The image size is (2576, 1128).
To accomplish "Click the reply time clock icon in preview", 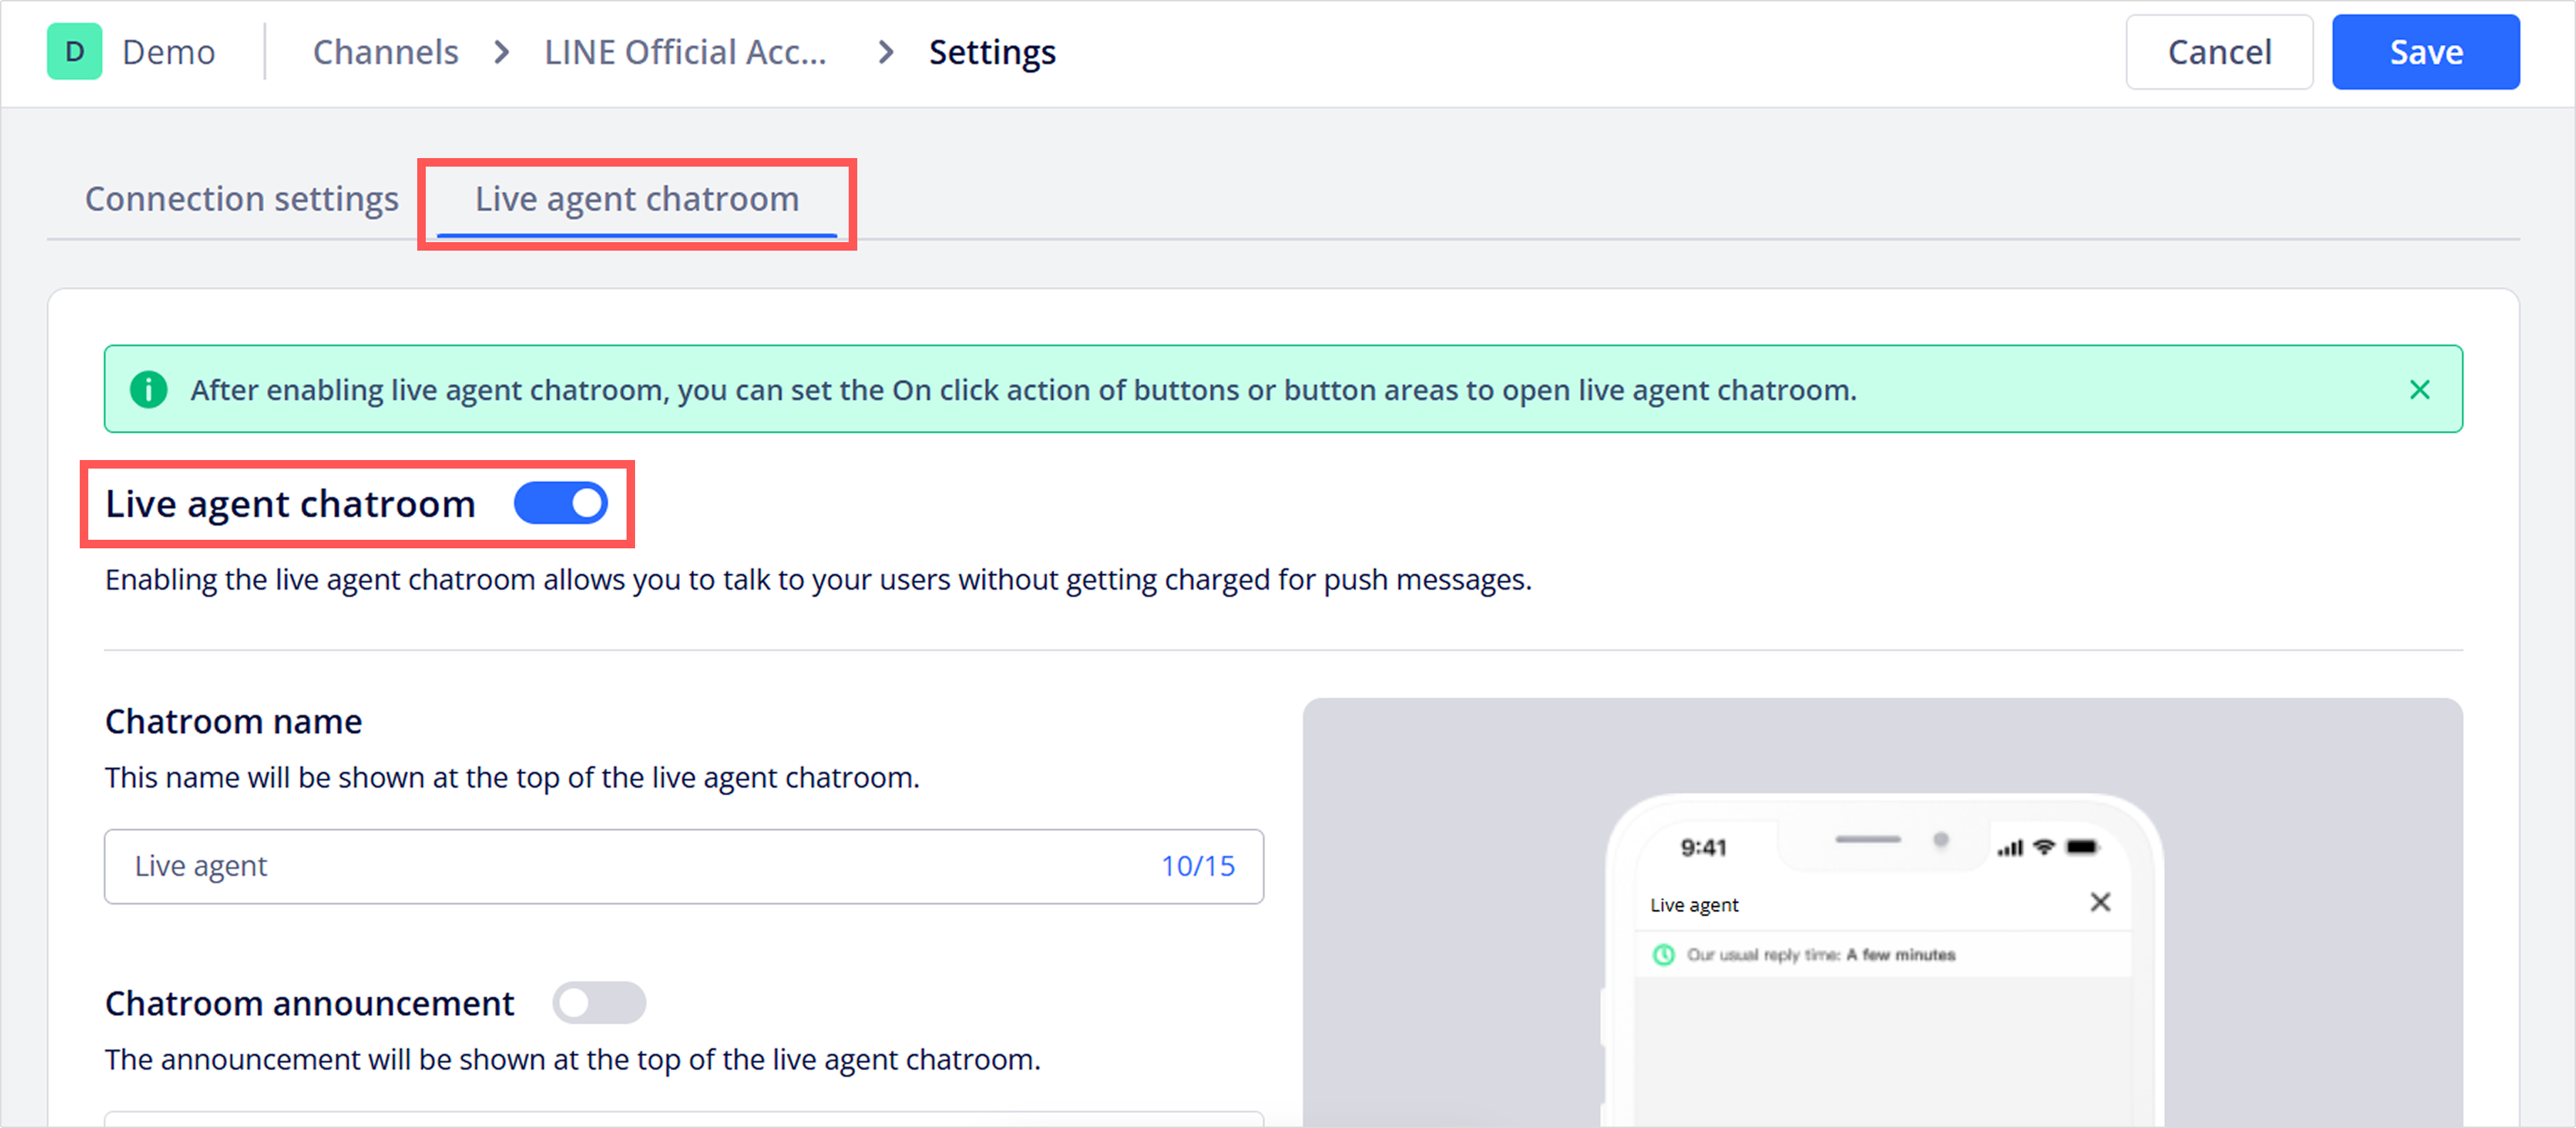I will [1663, 955].
